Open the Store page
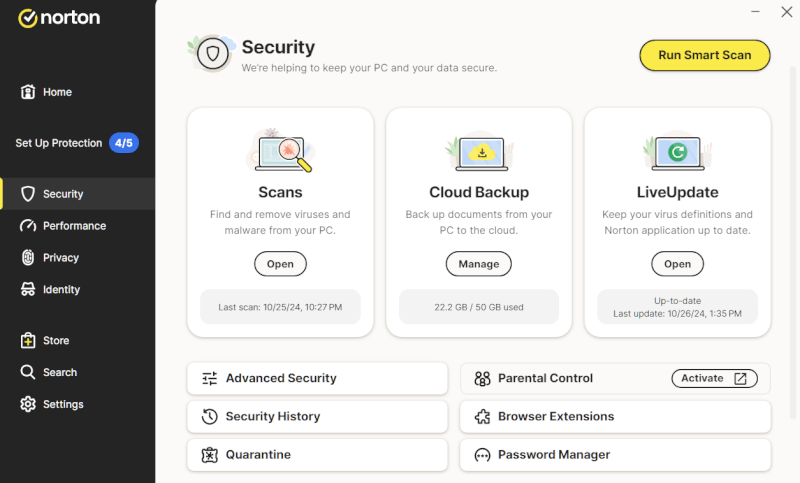This screenshot has height=483, width=800. pyautogui.click(x=78, y=340)
